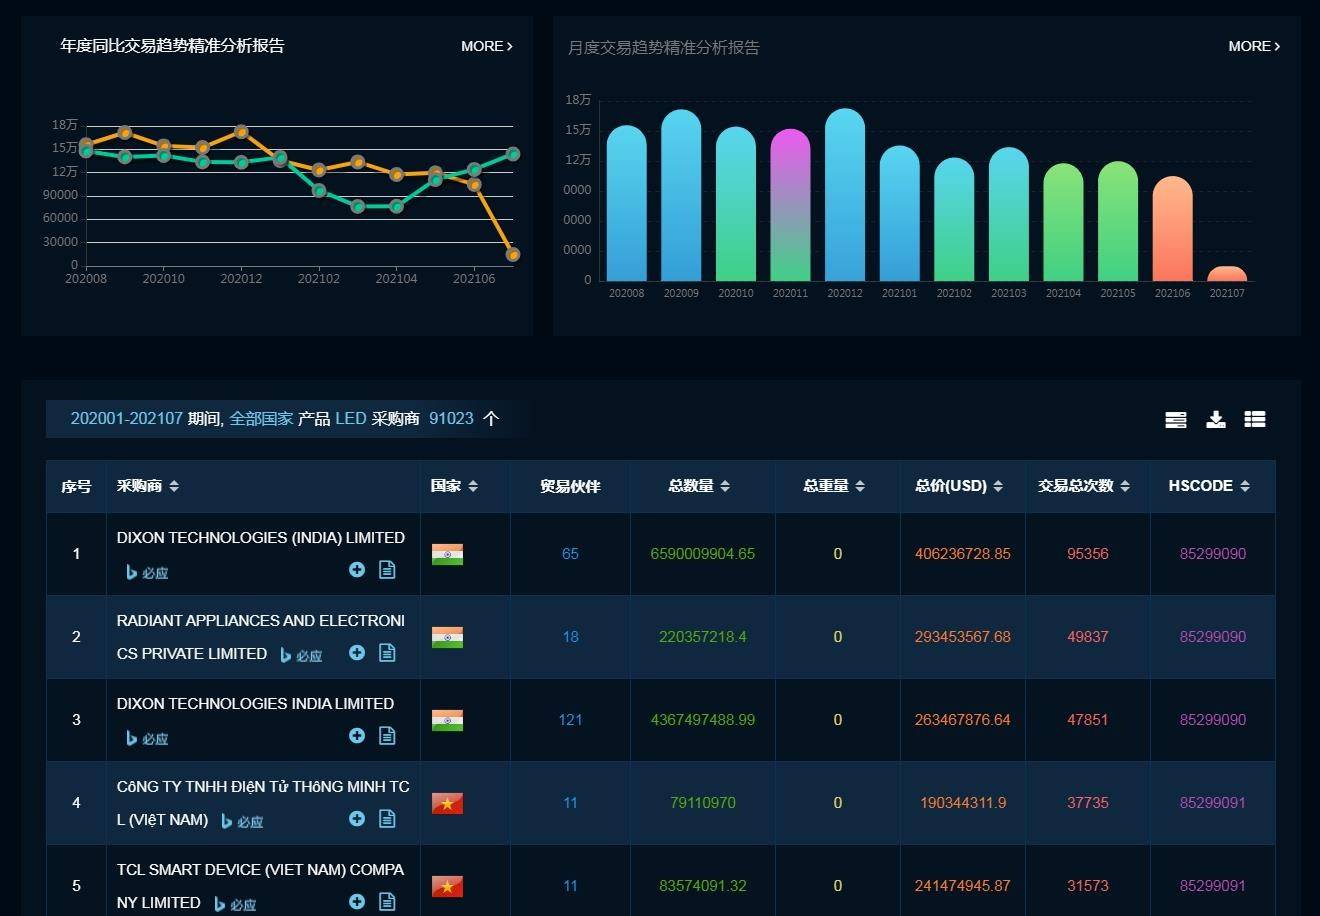Click HSCODE 85299091 in row 4
The image size is (1320, 916).
[x=1212, y=803]
